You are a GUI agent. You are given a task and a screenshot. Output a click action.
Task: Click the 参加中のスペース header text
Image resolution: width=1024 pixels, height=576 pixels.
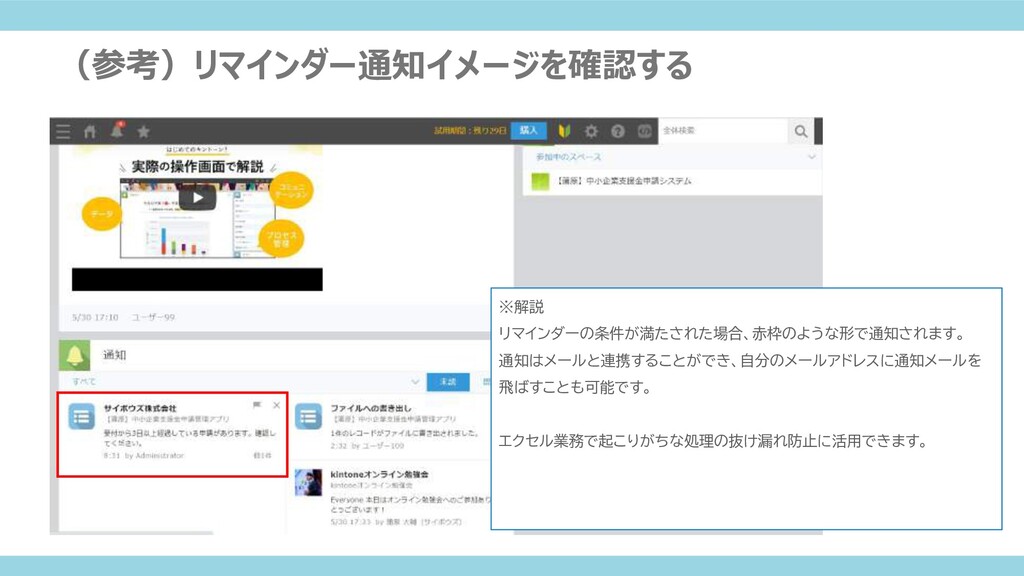tap(568, 157)
